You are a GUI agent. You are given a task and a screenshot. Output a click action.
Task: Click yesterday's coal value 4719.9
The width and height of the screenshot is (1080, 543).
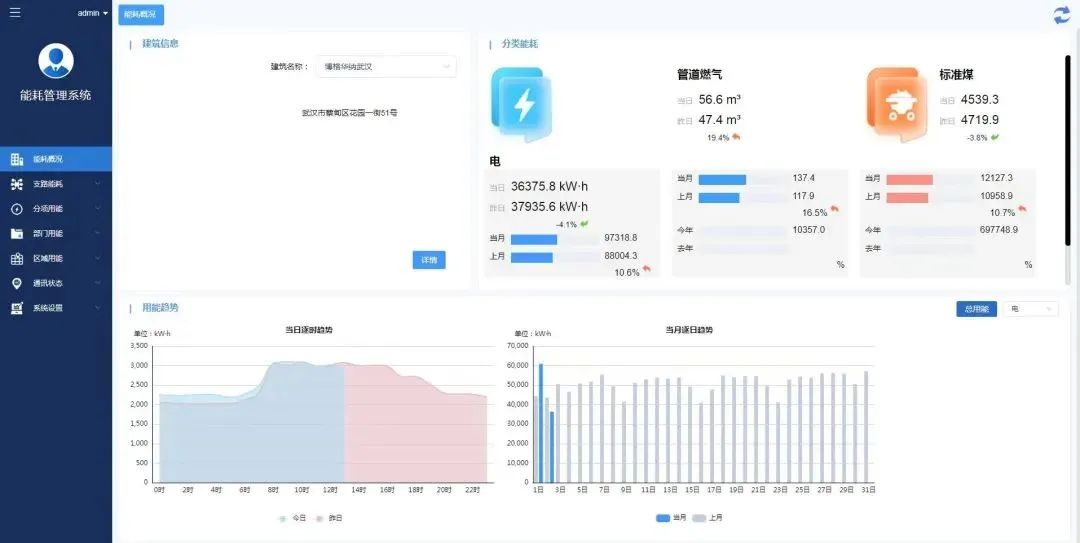tap(979, 120)
